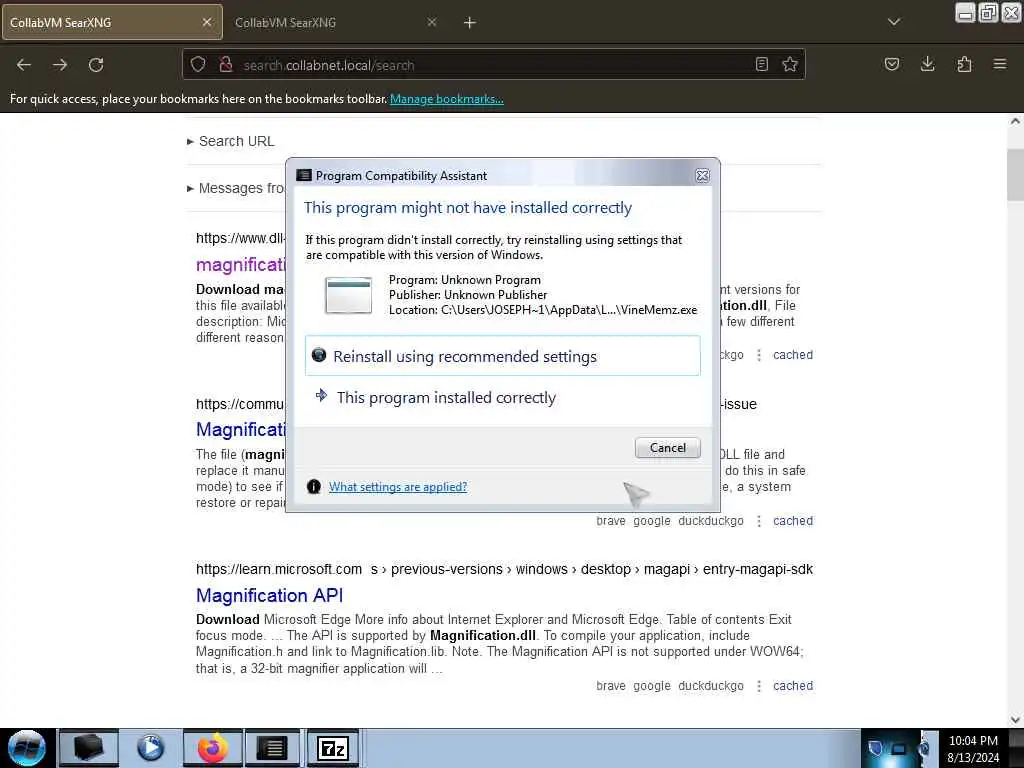Open the Windows Start orb
The width and height of the screenshot is (1024, 768).
(x=27, y=748)
